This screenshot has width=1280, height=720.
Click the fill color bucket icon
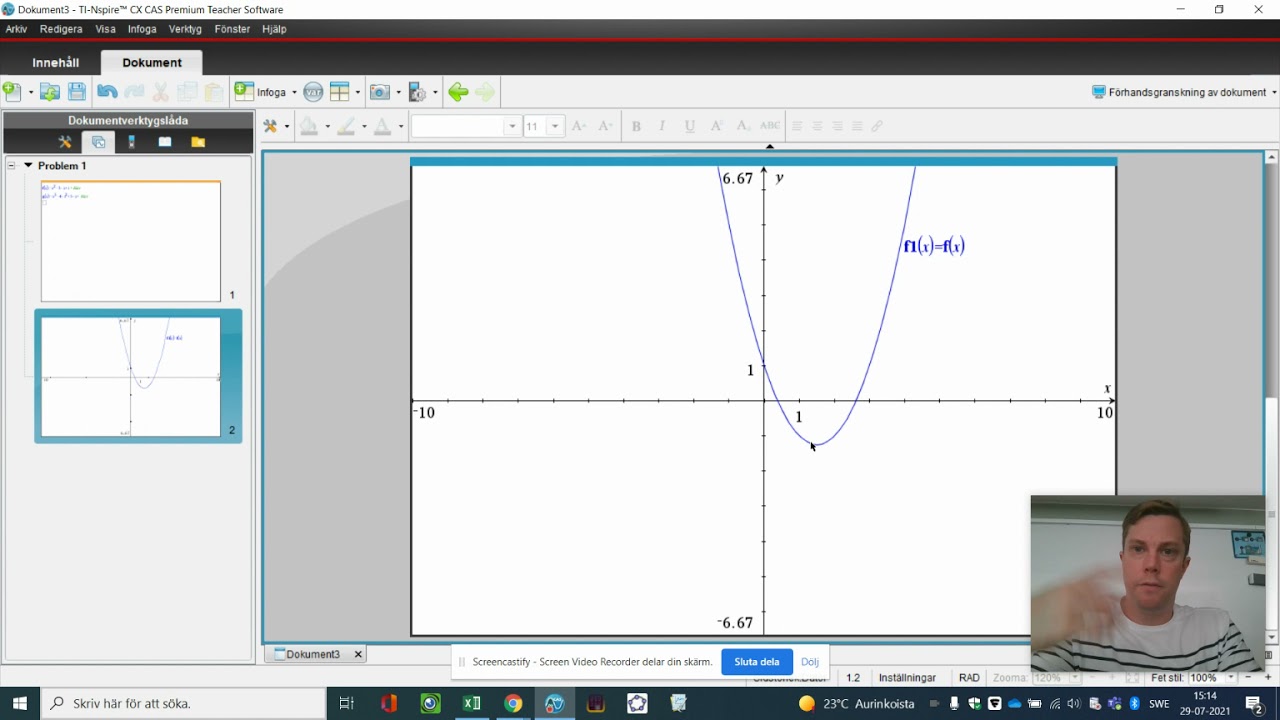309,126
